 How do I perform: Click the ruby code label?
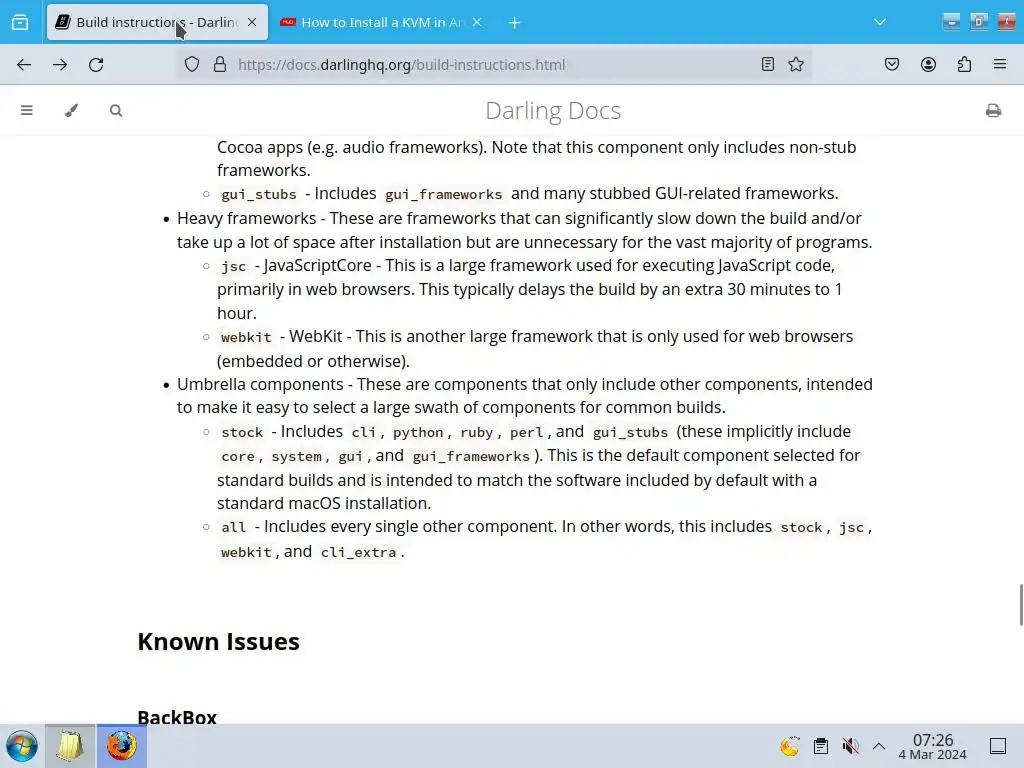476,432
